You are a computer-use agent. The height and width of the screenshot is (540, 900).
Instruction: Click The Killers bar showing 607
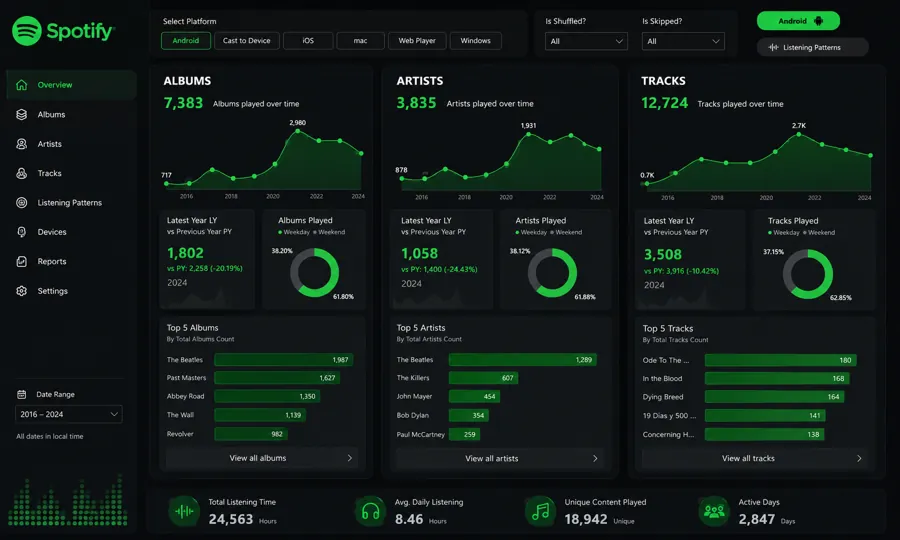483,378
